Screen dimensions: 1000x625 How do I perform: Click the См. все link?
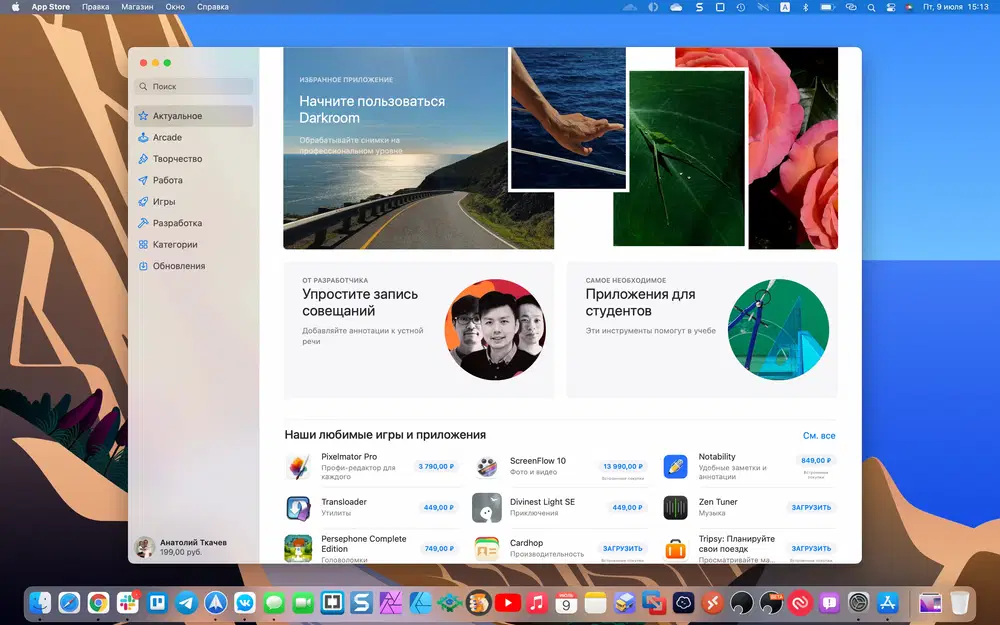click(x=819, y=436)
